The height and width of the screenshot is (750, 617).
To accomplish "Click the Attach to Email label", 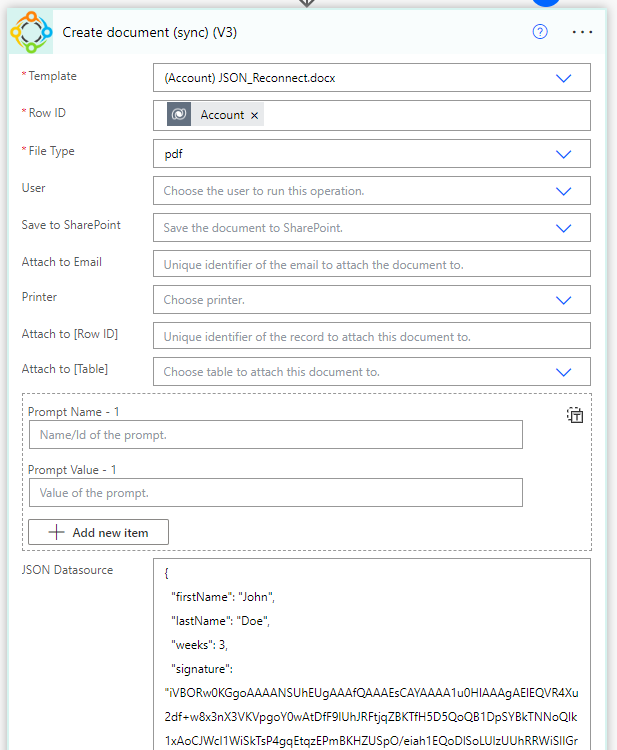I will pyautogui.click(x=61, y=262).
